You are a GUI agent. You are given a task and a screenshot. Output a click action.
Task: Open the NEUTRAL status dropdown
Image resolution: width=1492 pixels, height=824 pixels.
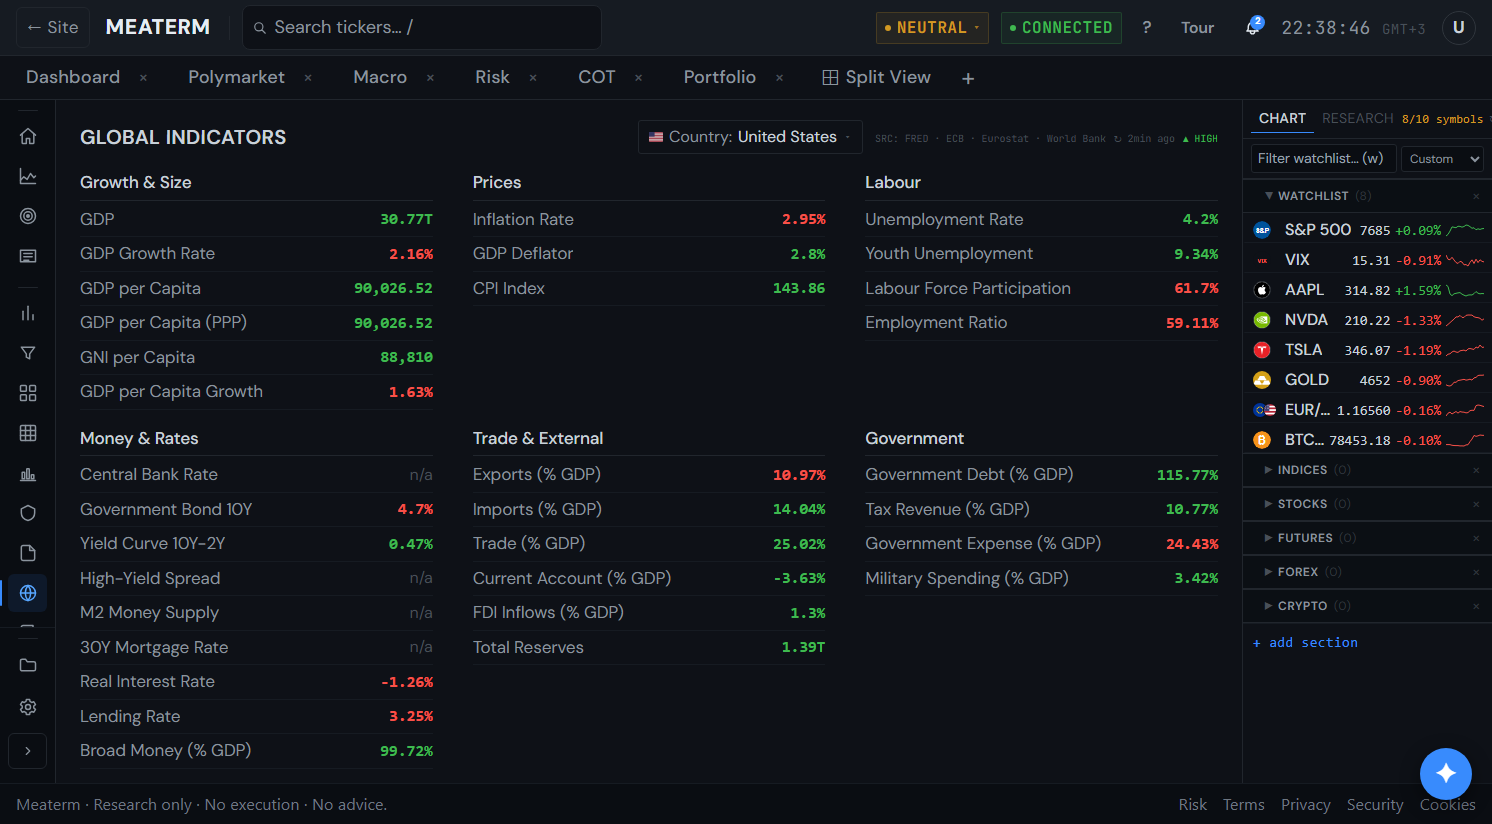pos(932,28)
